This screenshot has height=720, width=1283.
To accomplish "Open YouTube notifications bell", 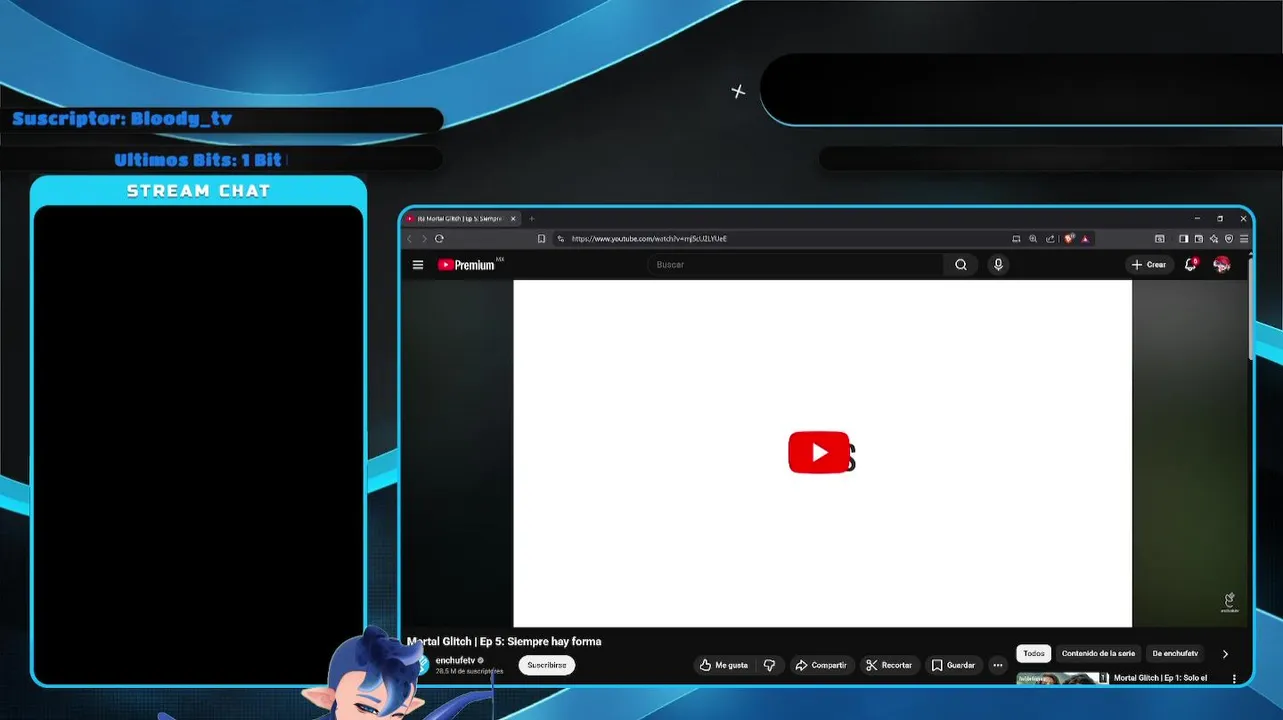I will pos(1190,264).
